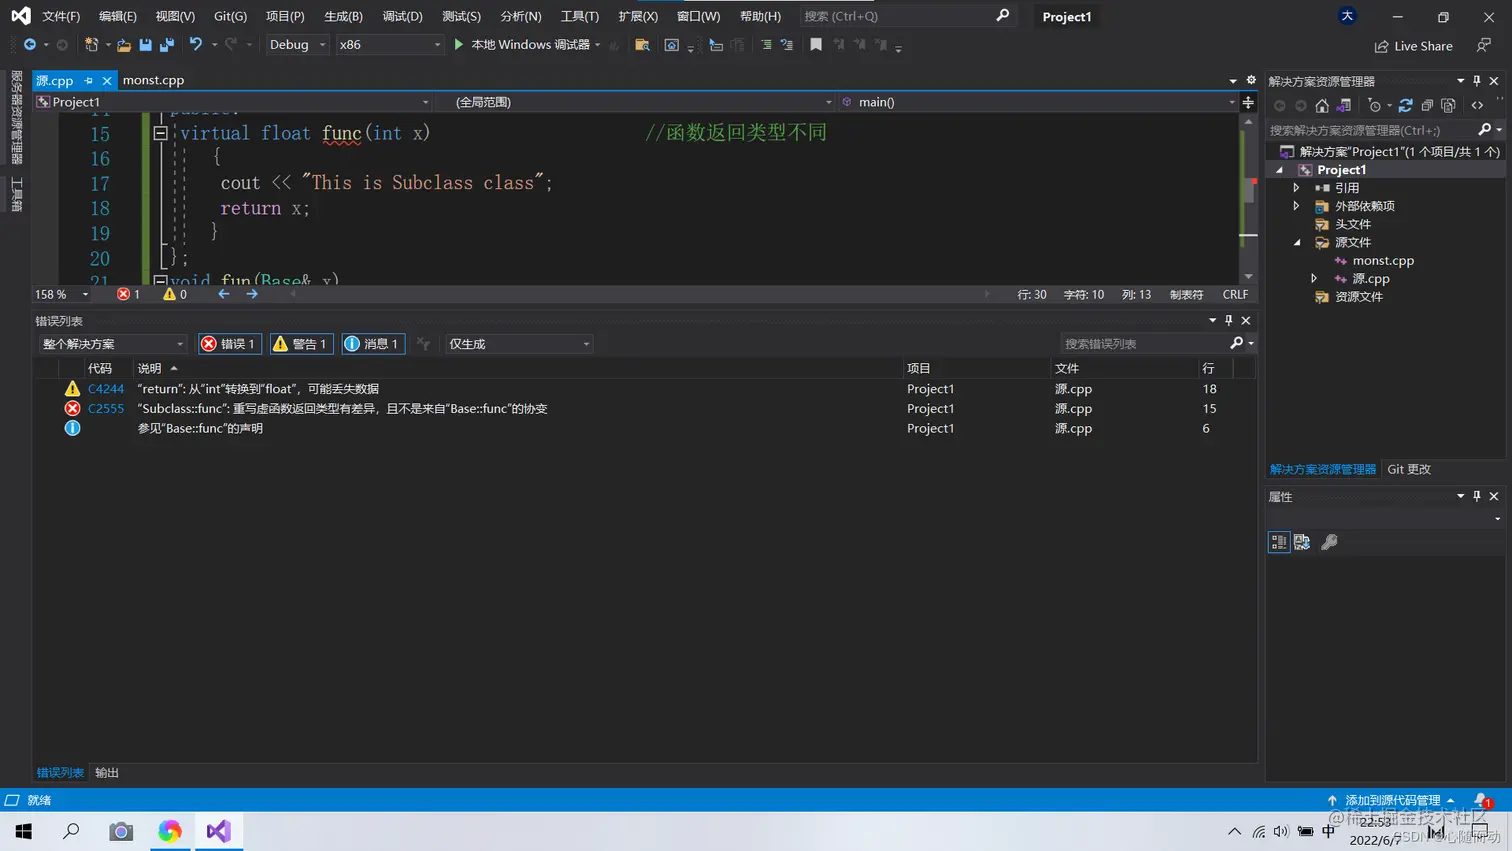Open the Project1 scope dropdown in editor
The width and height of the screenshot is (1512, 851).
[233, 102]
